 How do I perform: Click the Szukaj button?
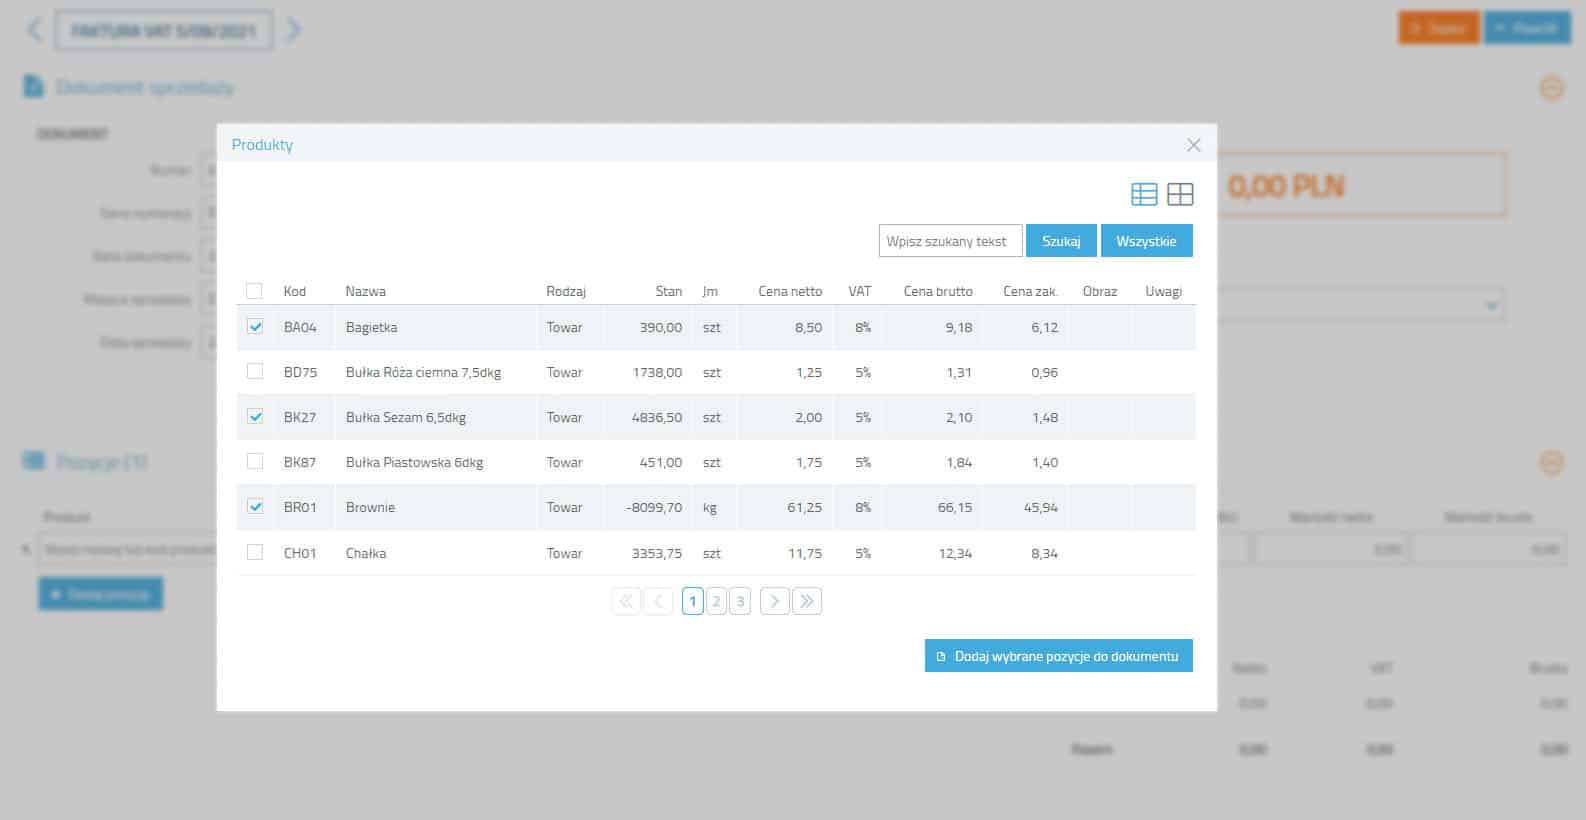(1061, 241)
